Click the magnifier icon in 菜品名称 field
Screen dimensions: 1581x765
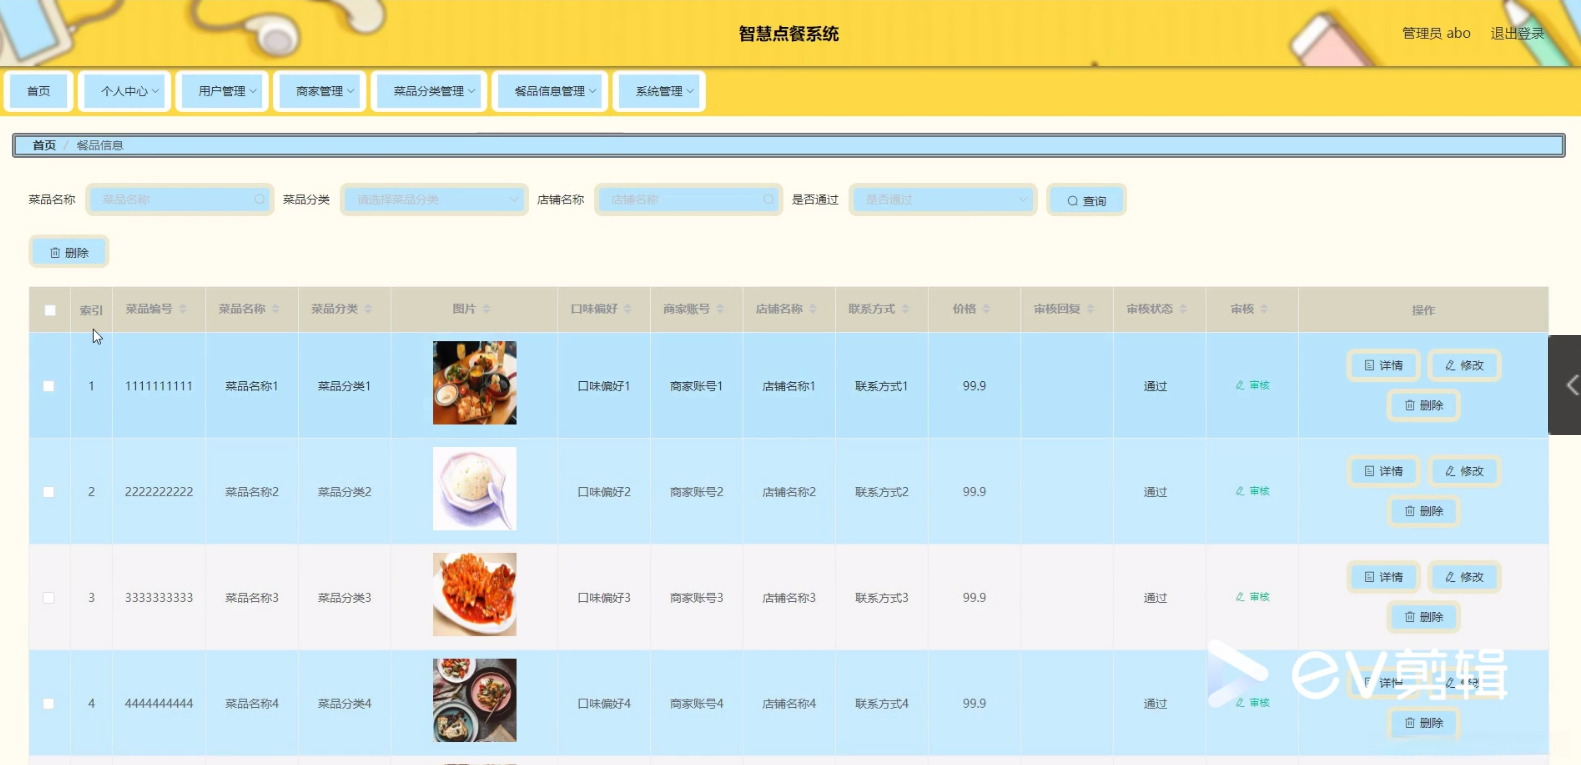tap(260, 200)
